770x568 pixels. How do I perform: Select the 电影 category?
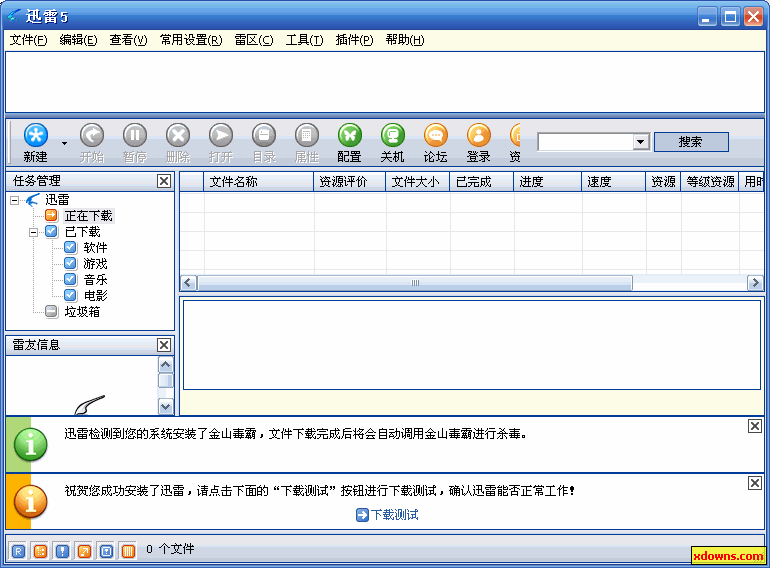[95, 296]
